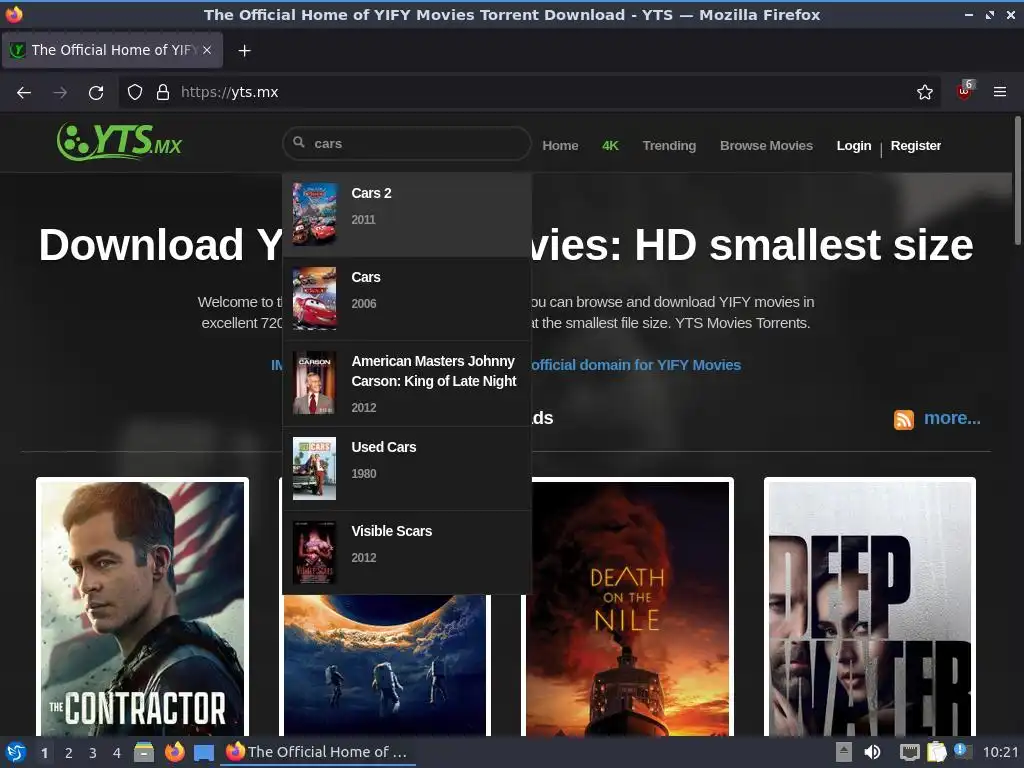Select Visible Scars search suggestion

point(407,552)
